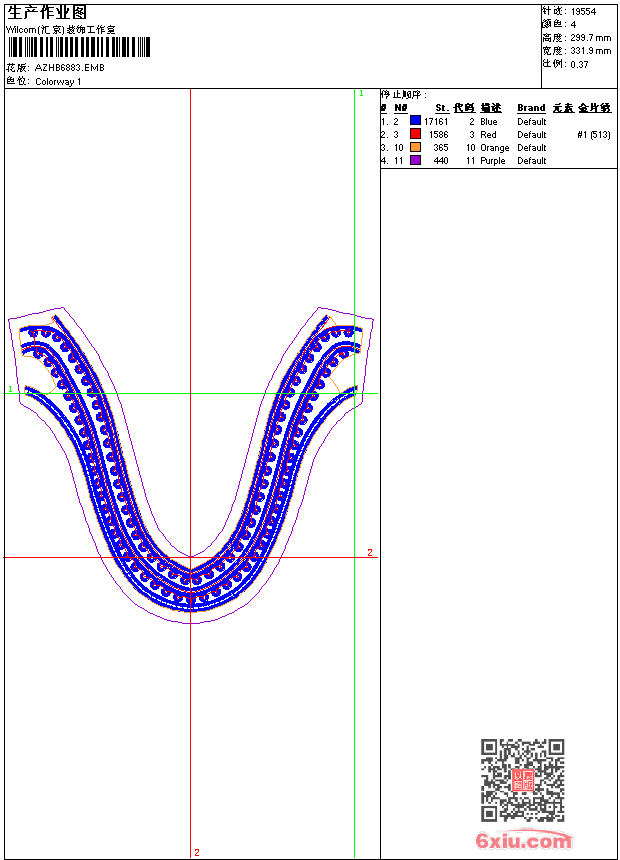
Task: Click the Red thread color swatch
Action: pyautogui.click(x=415, y=134)
